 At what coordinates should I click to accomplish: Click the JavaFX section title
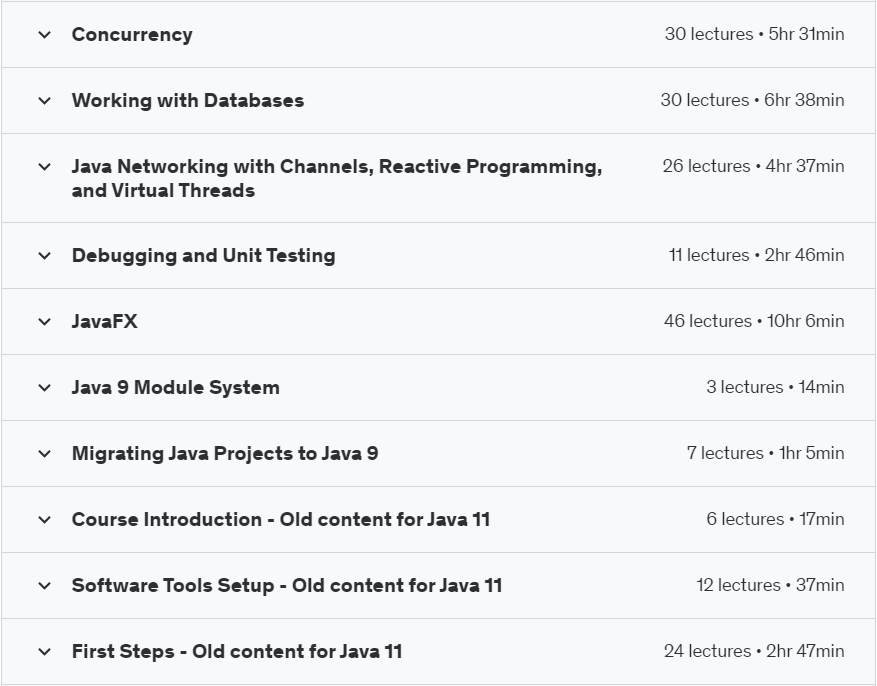(104, 322)
